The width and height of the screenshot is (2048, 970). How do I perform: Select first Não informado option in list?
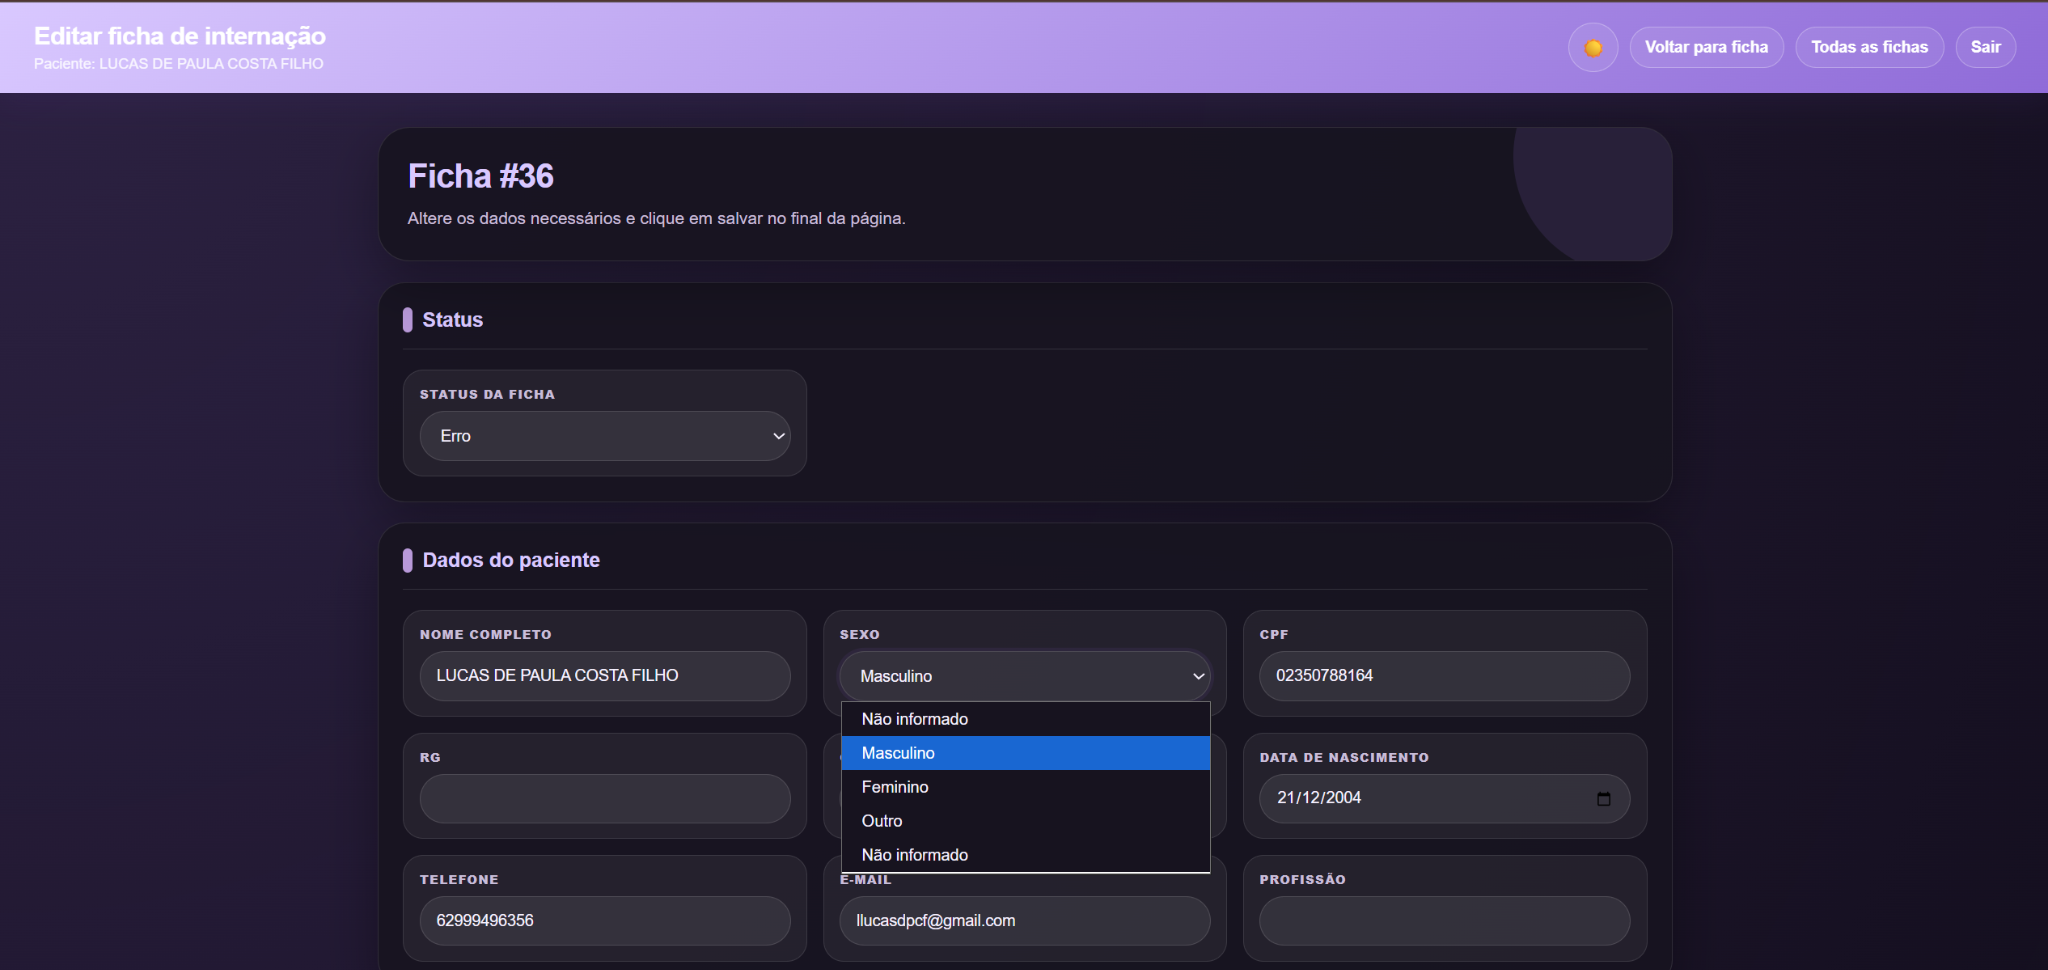pyautogui.click(x=1025, y=719)
